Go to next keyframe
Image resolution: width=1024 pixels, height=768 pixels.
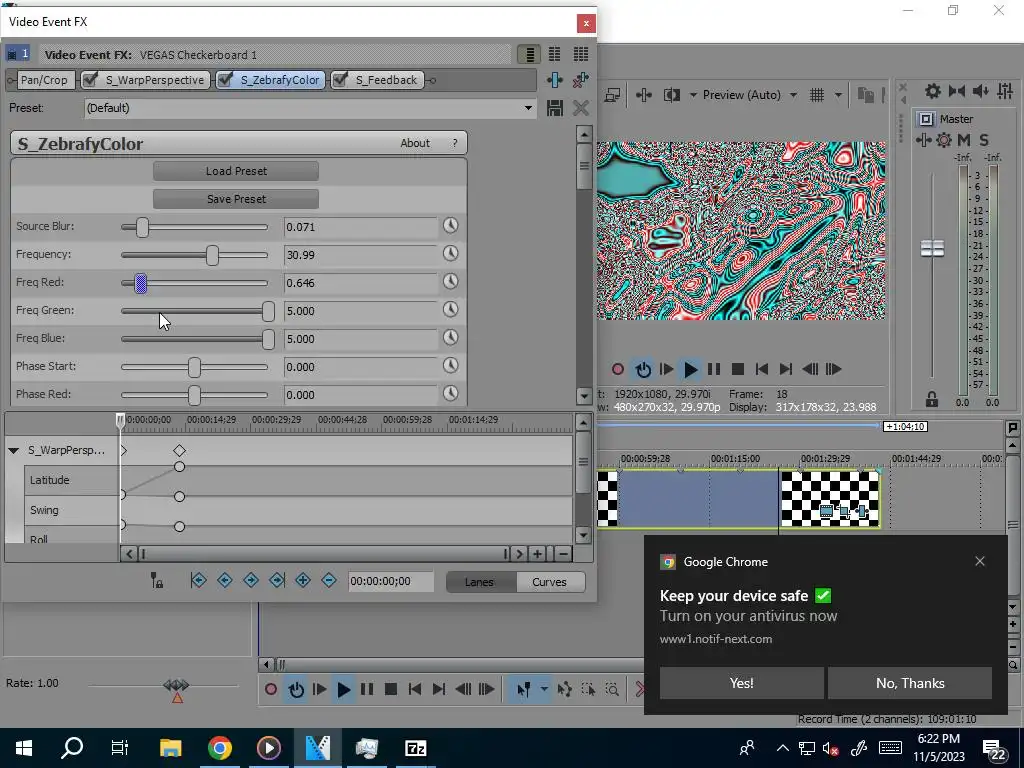click(251, 581)
